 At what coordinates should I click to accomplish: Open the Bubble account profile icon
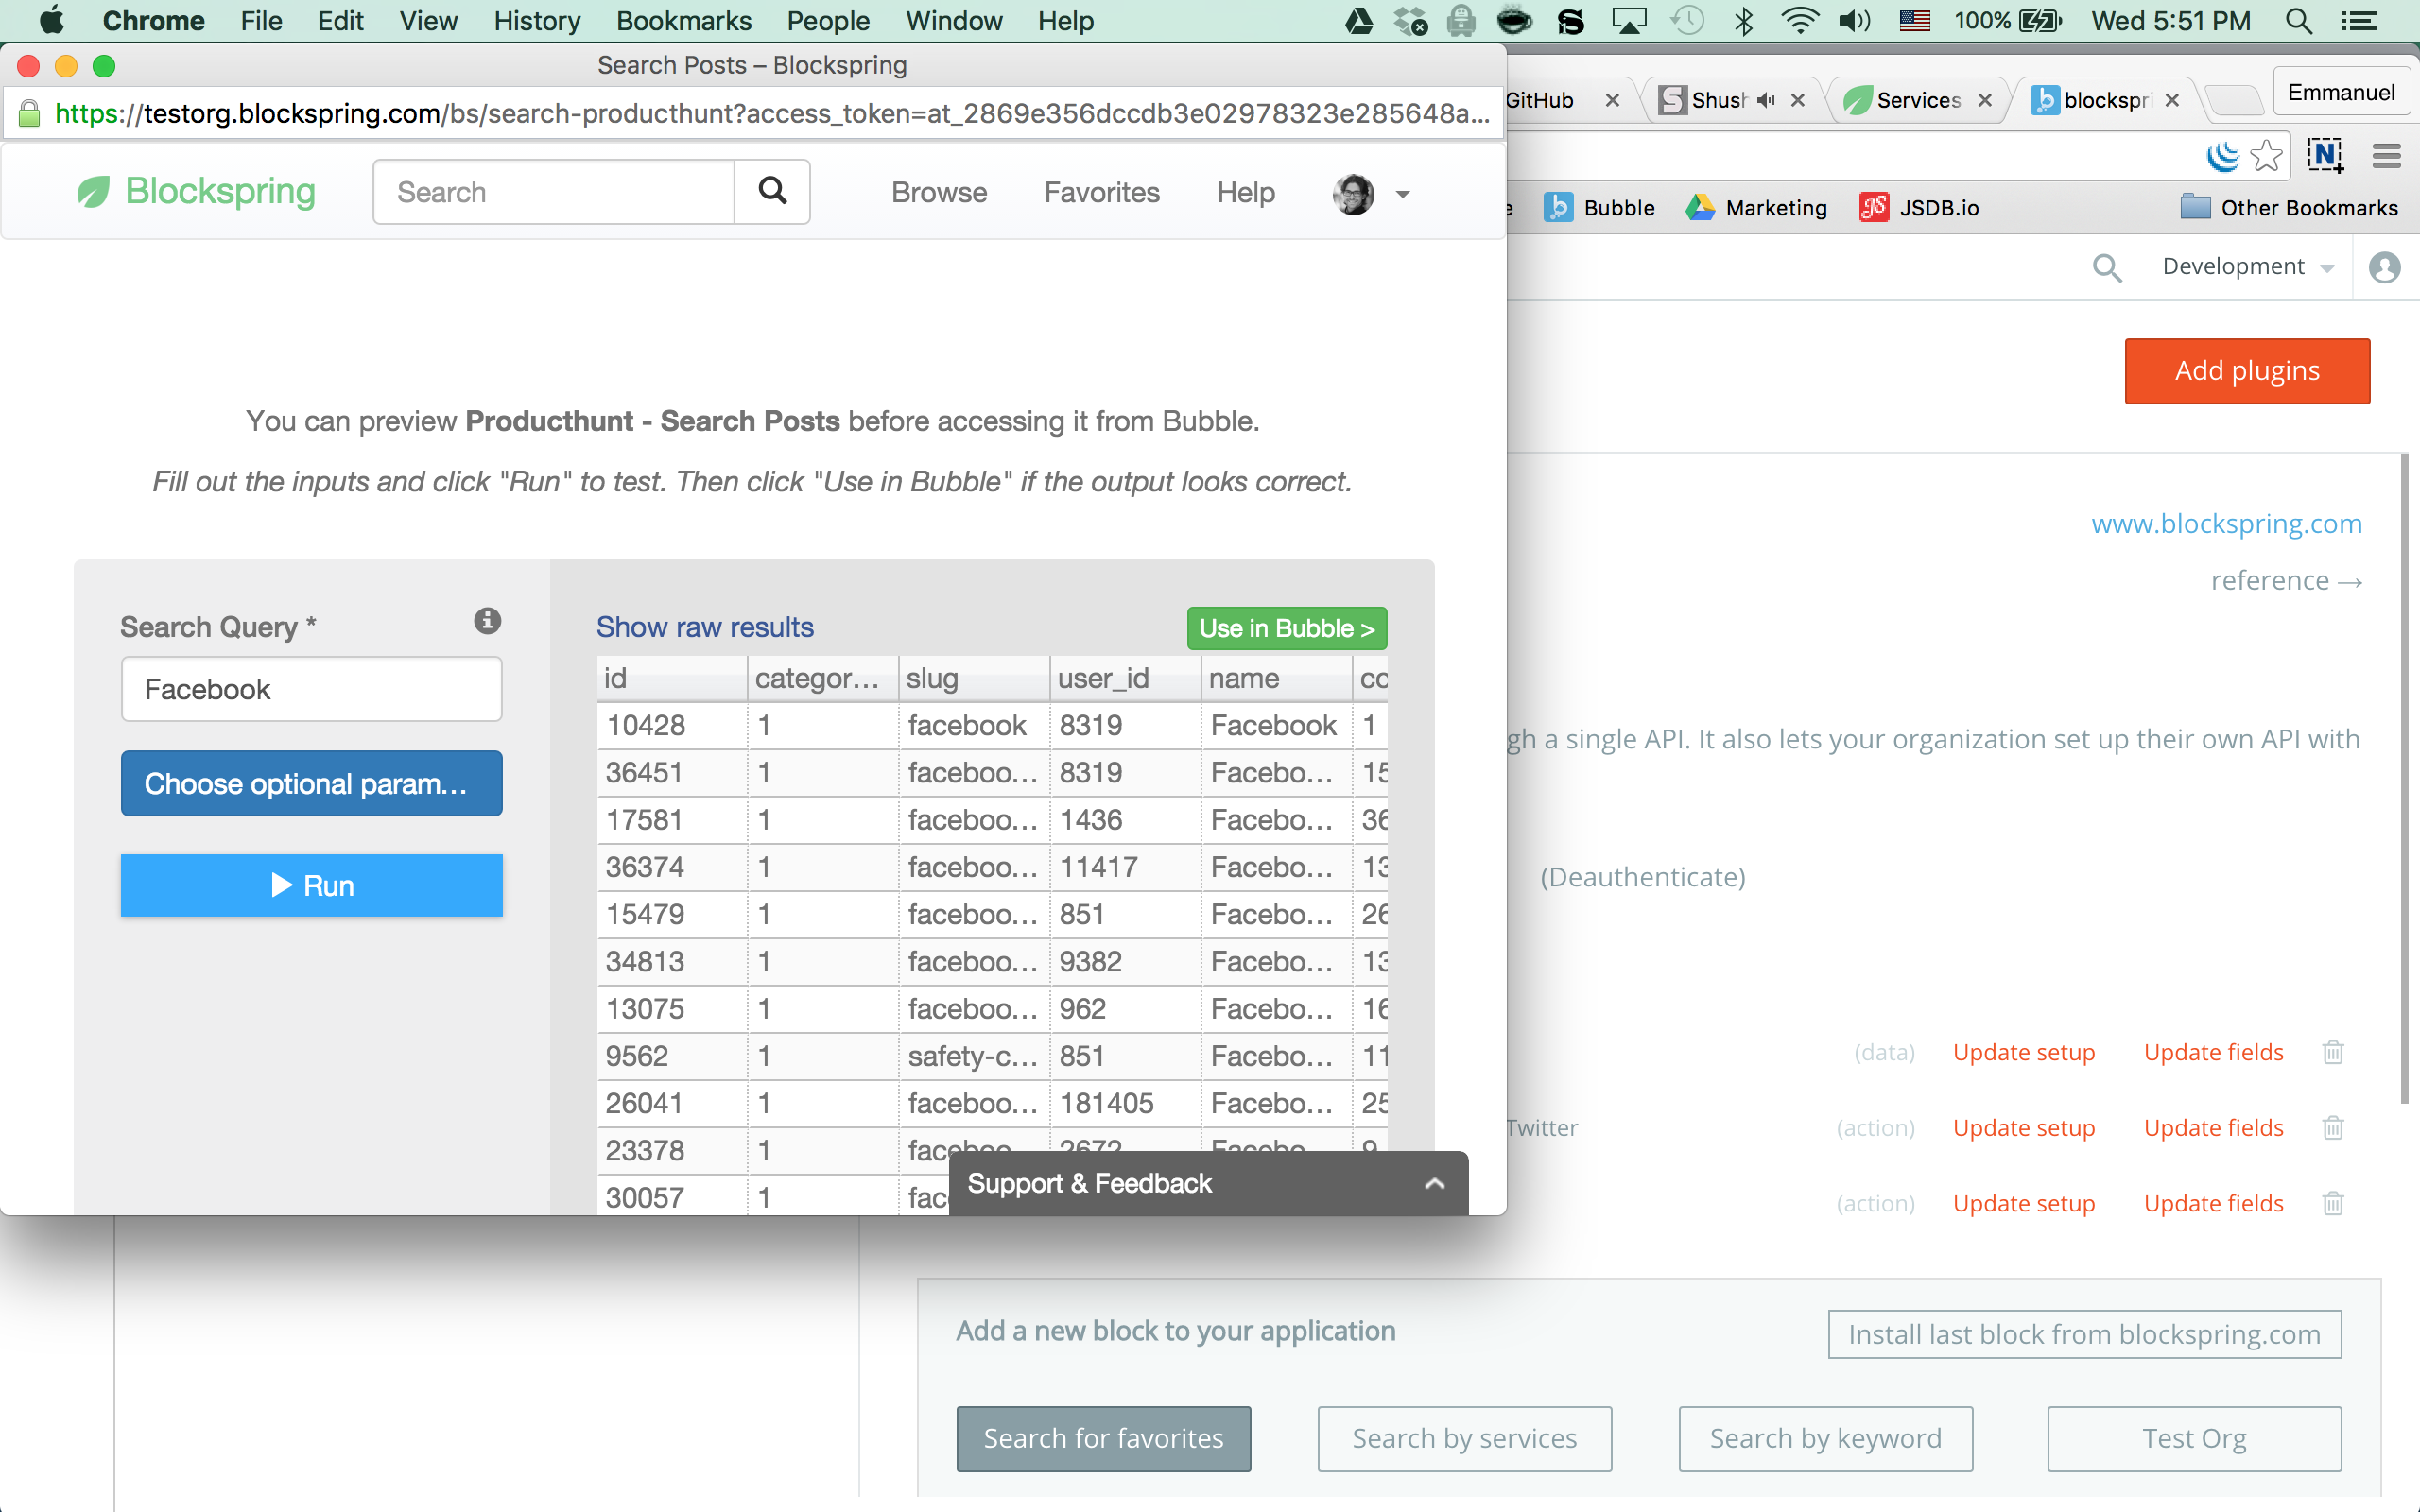2385,267
